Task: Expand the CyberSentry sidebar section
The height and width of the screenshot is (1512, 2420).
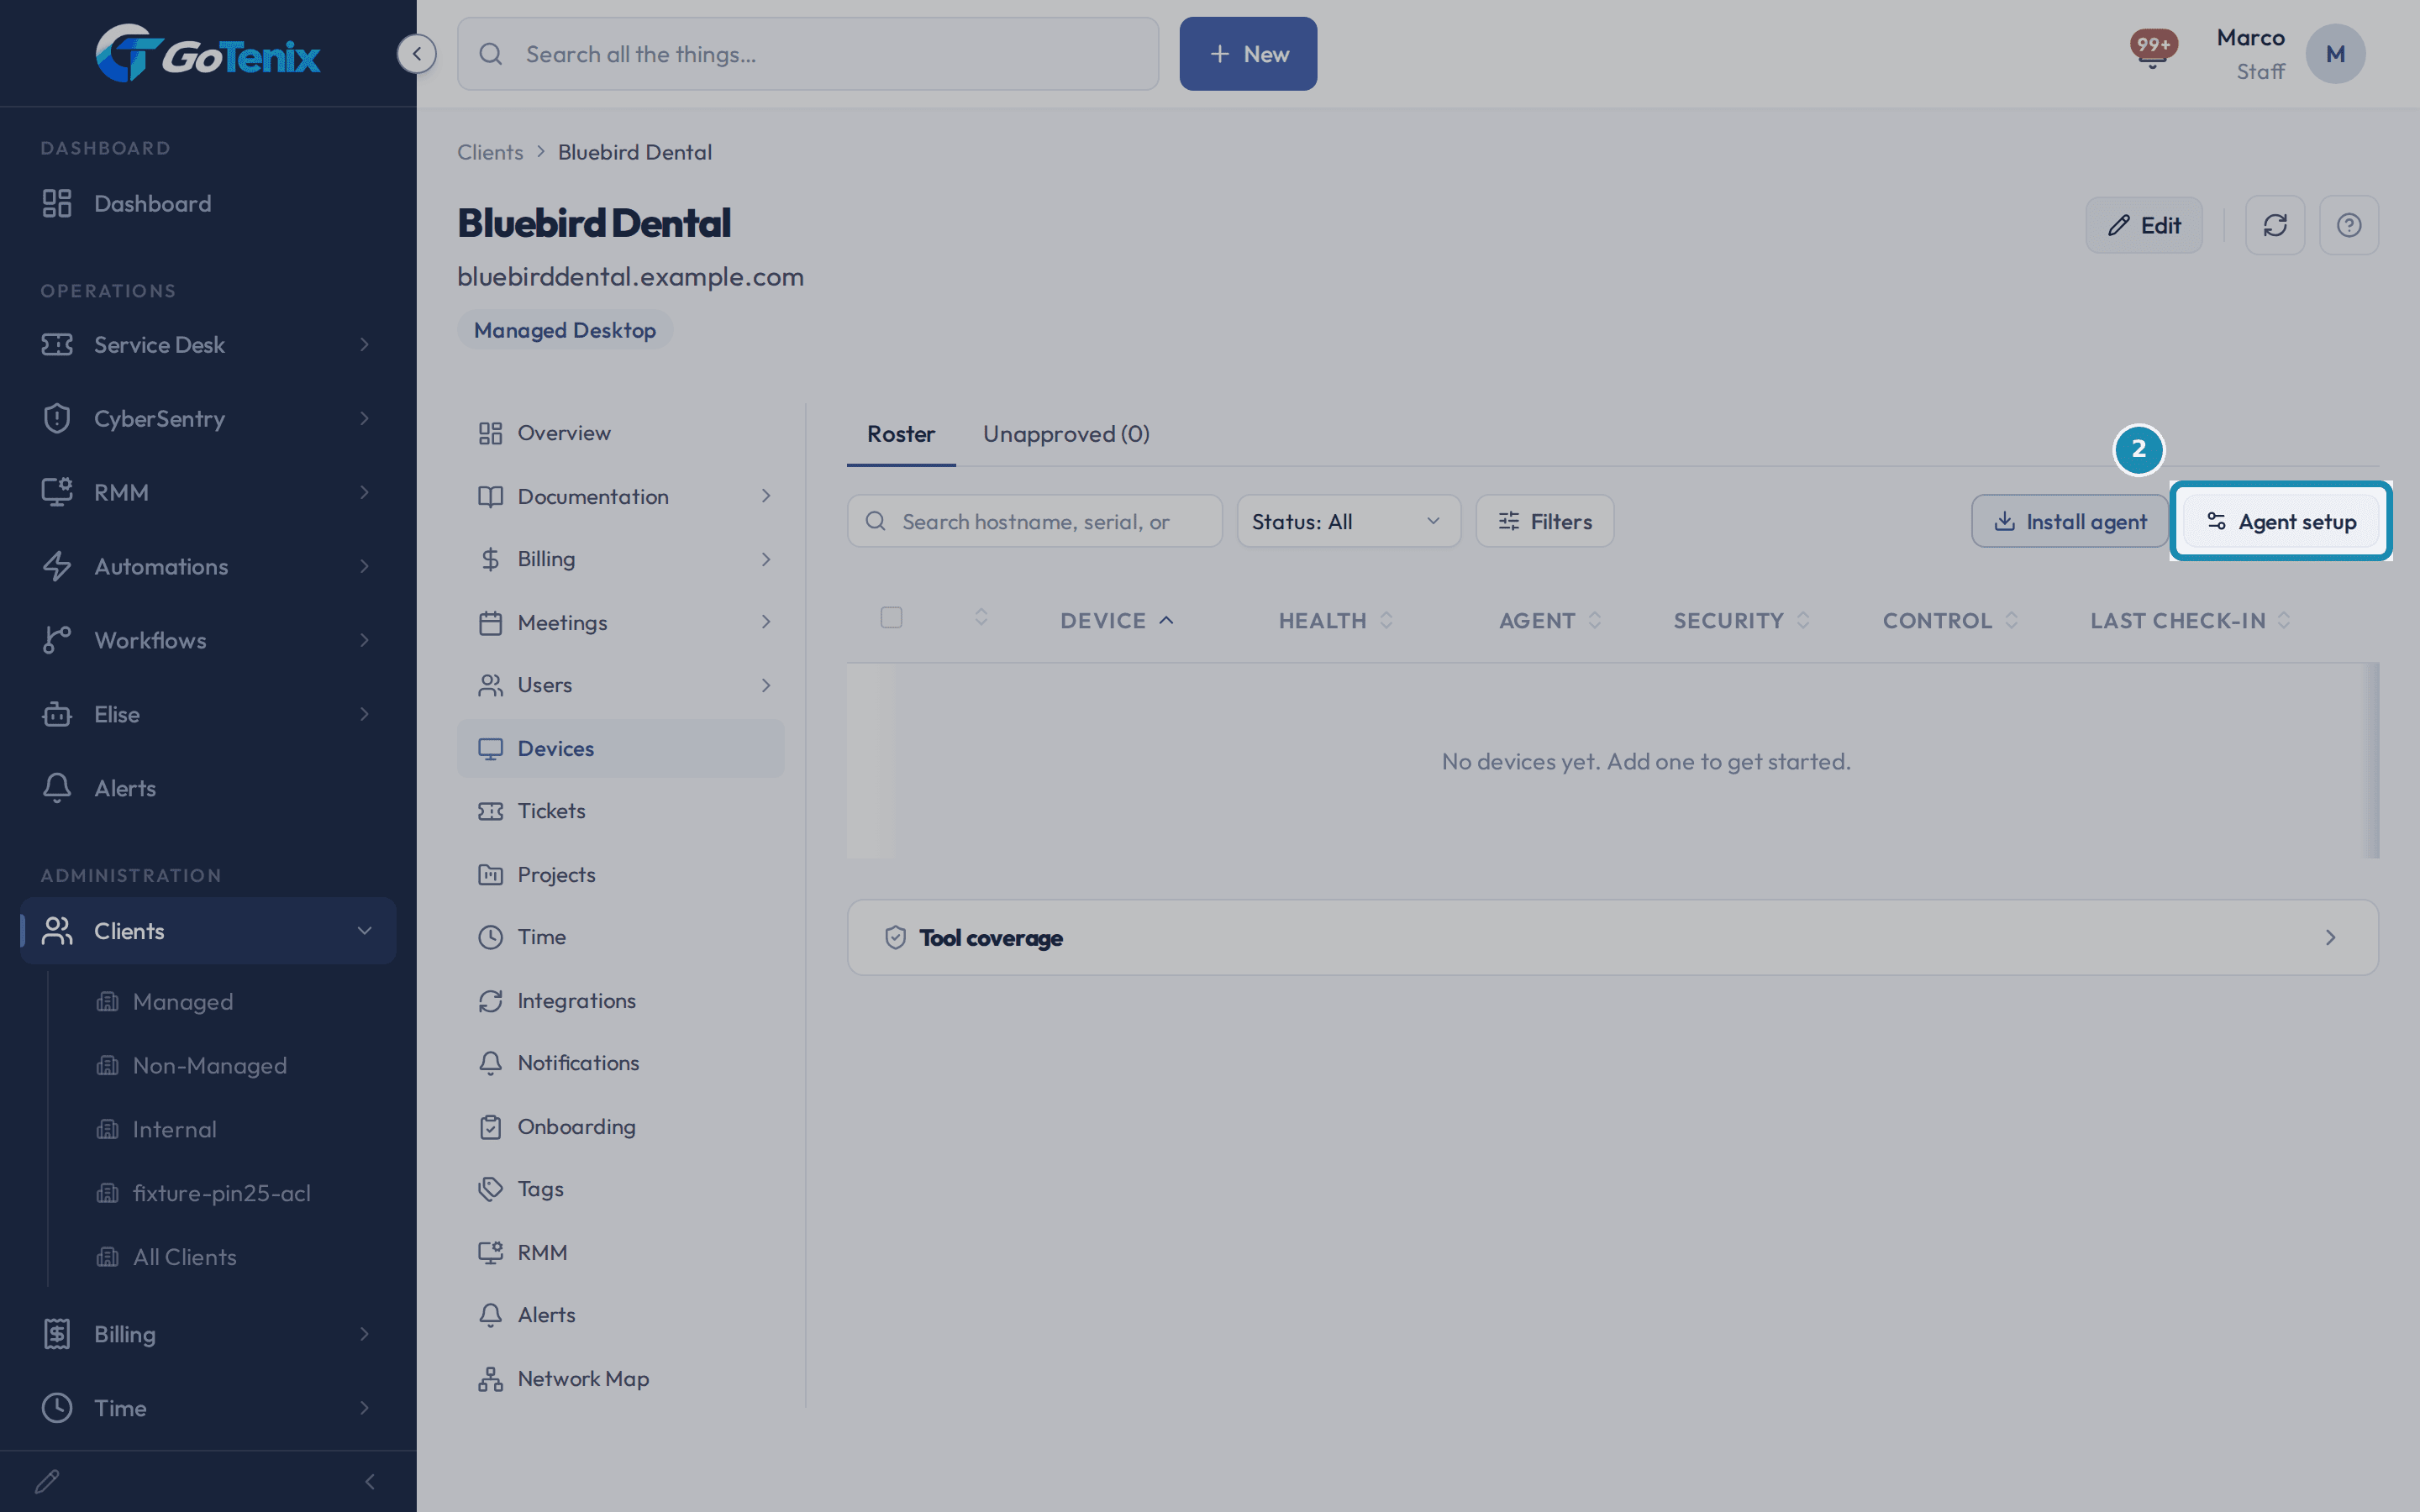Action: point(208,418)
